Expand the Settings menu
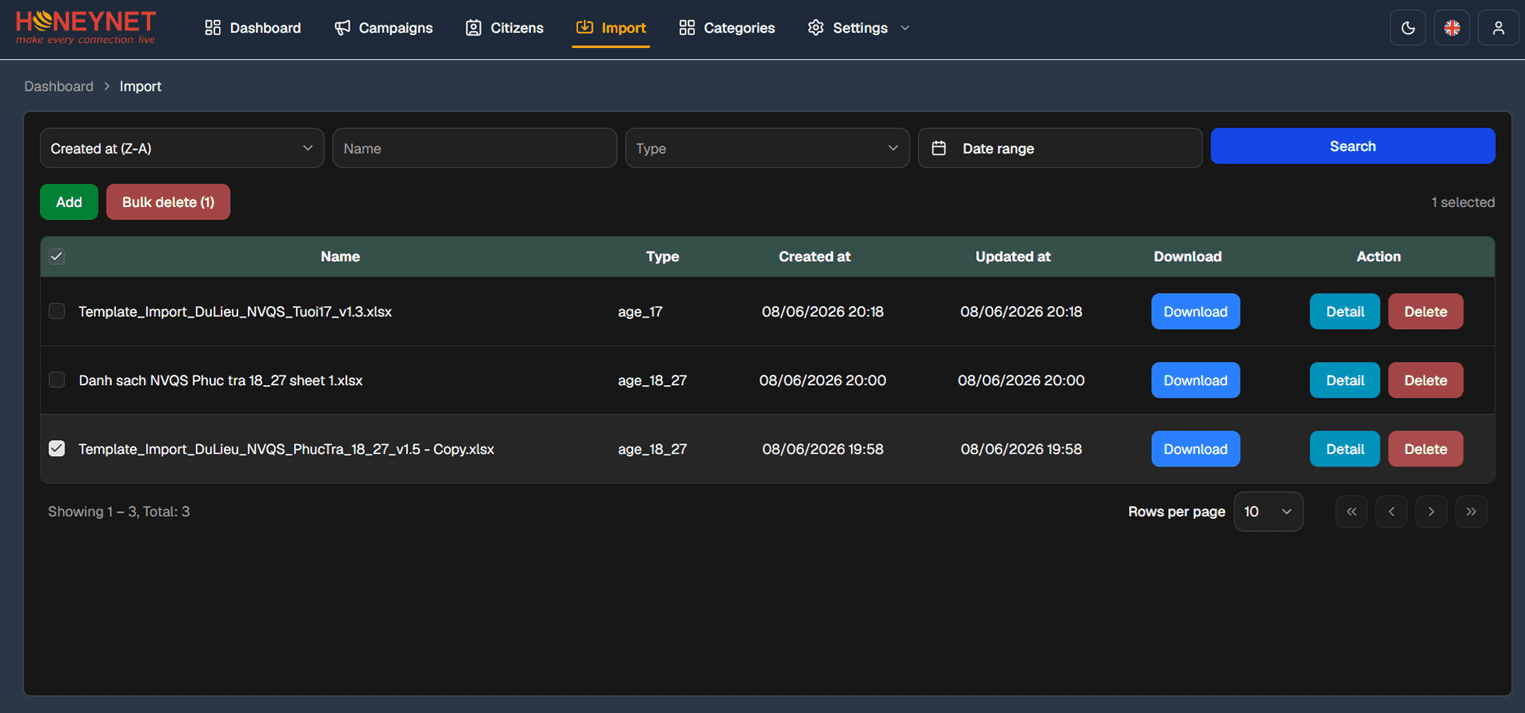Screen dimensions: 1525x713 pos(859,28)
